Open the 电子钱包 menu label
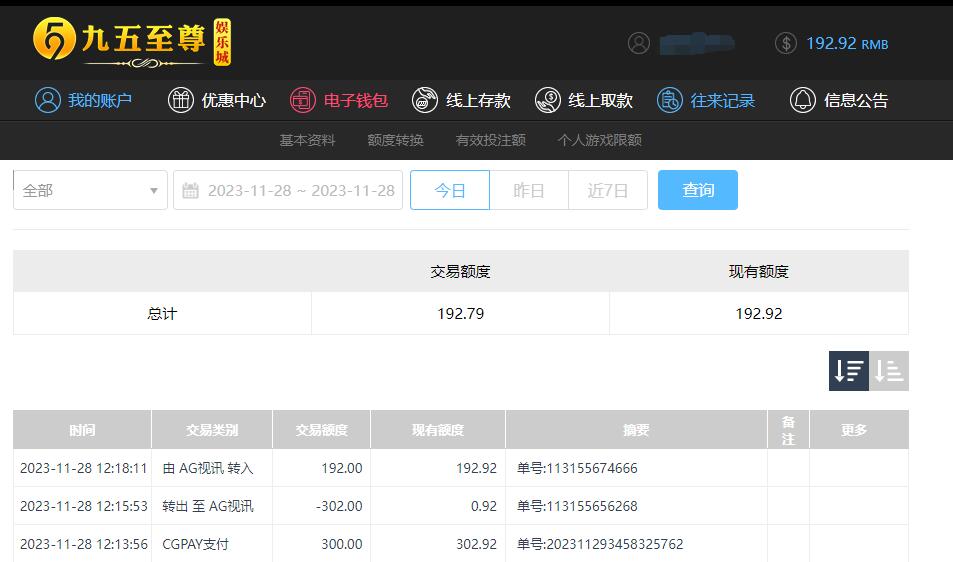953x562 pixels. (x=356, y=100)
